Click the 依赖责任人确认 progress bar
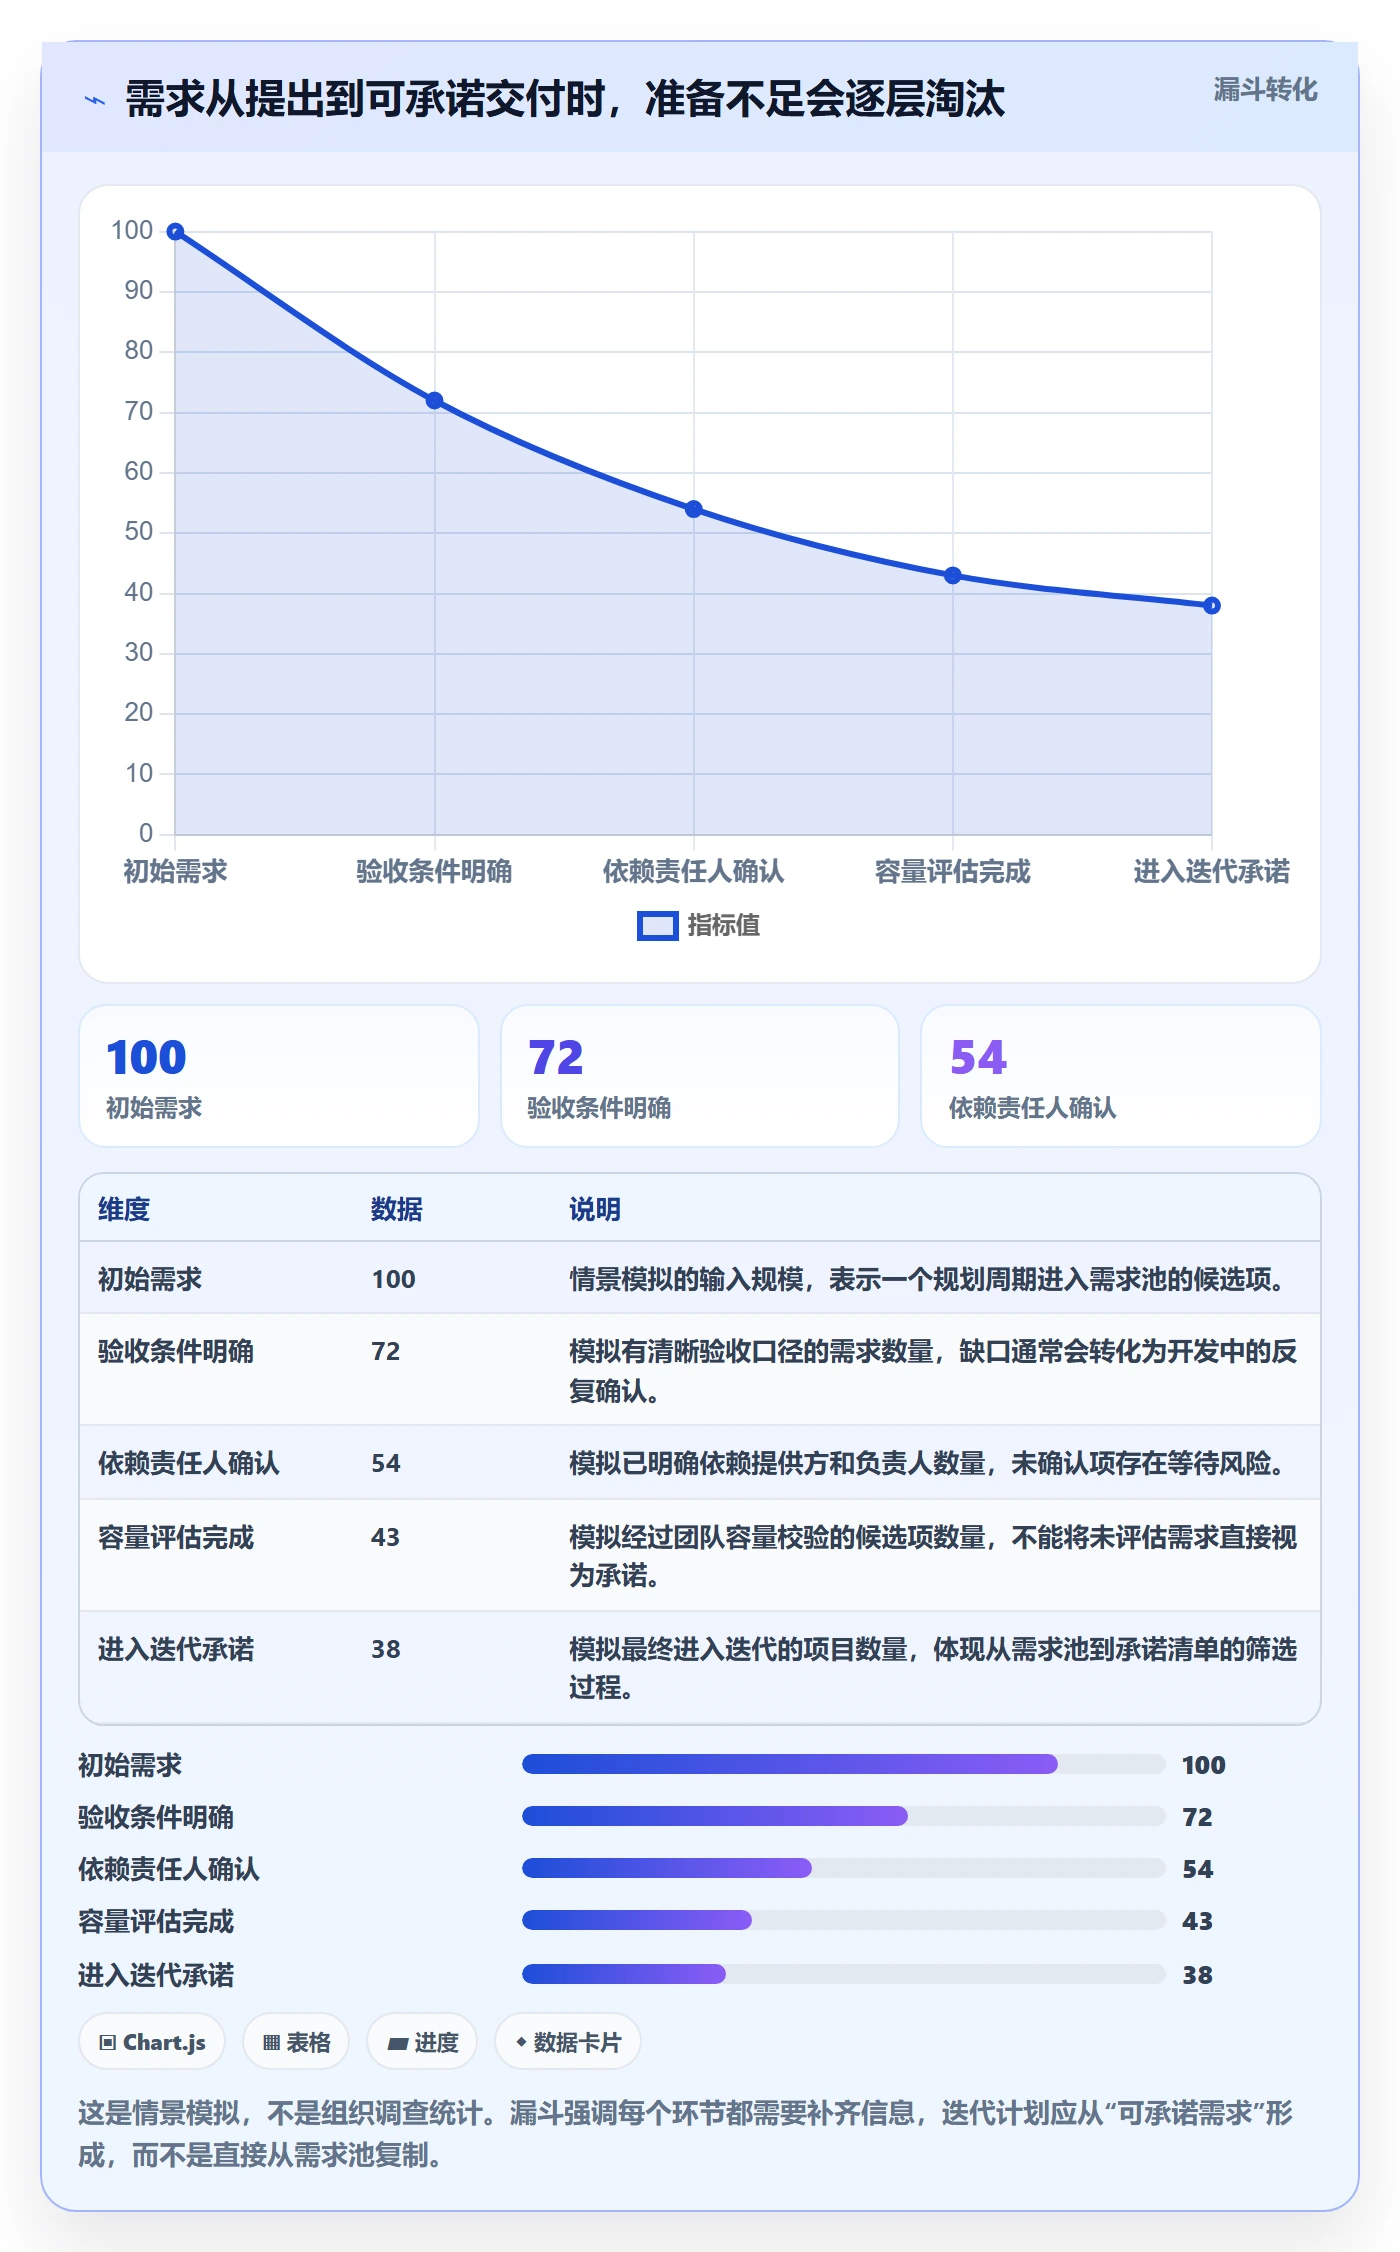Viewport: 1400px width, 2252px height. [x=844, y=1868]
